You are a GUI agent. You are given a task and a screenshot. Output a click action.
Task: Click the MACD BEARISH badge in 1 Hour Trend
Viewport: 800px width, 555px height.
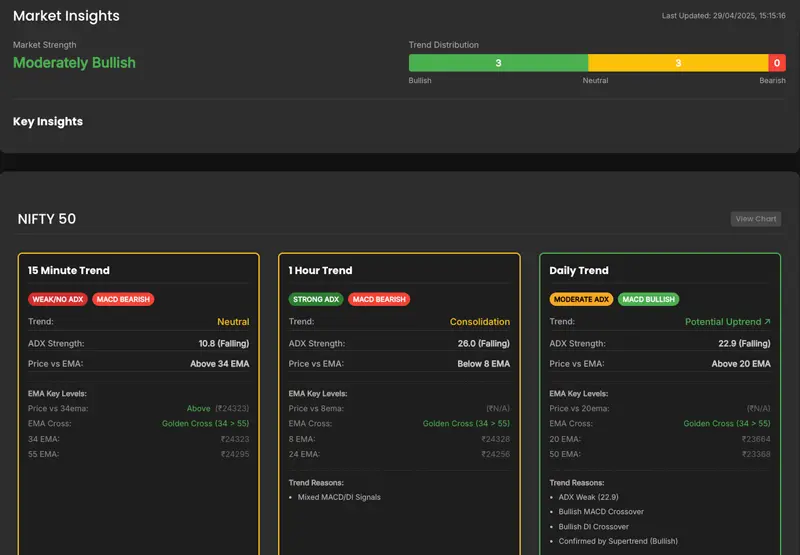tap(379, 299)
